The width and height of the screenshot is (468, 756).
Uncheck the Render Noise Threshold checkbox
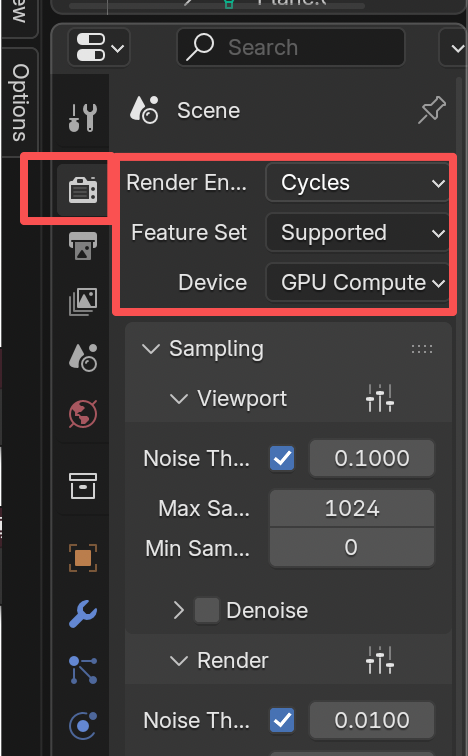(282, 720)
